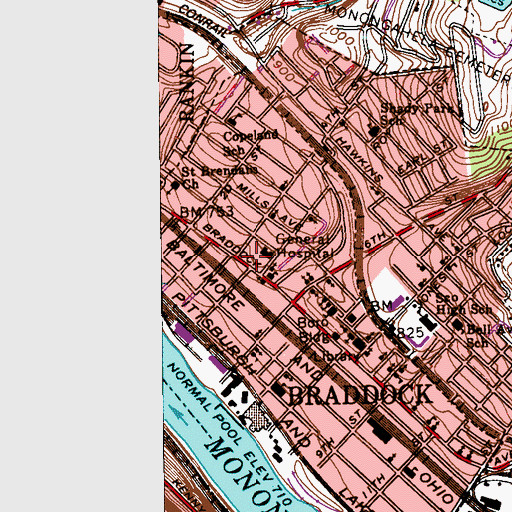This screenshot has width=512, height=512.
Task: Select the EARL ST street label
Action: coord(422,157)
